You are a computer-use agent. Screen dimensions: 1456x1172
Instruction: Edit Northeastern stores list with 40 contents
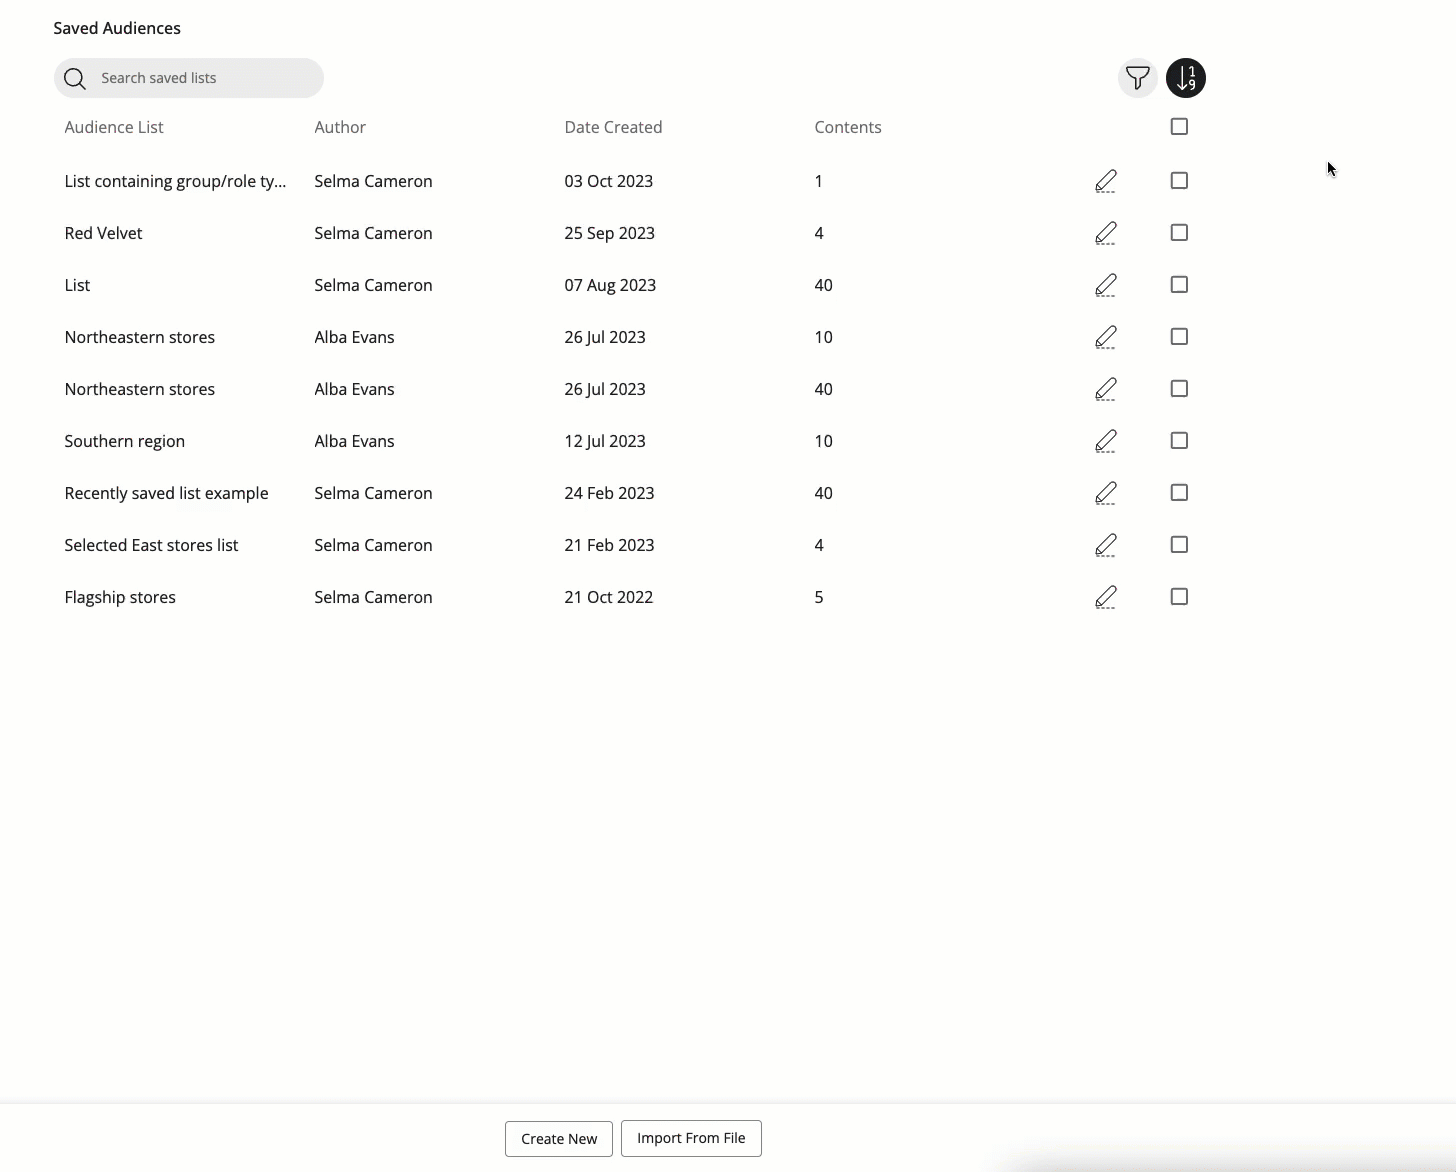click(1105, 389)
